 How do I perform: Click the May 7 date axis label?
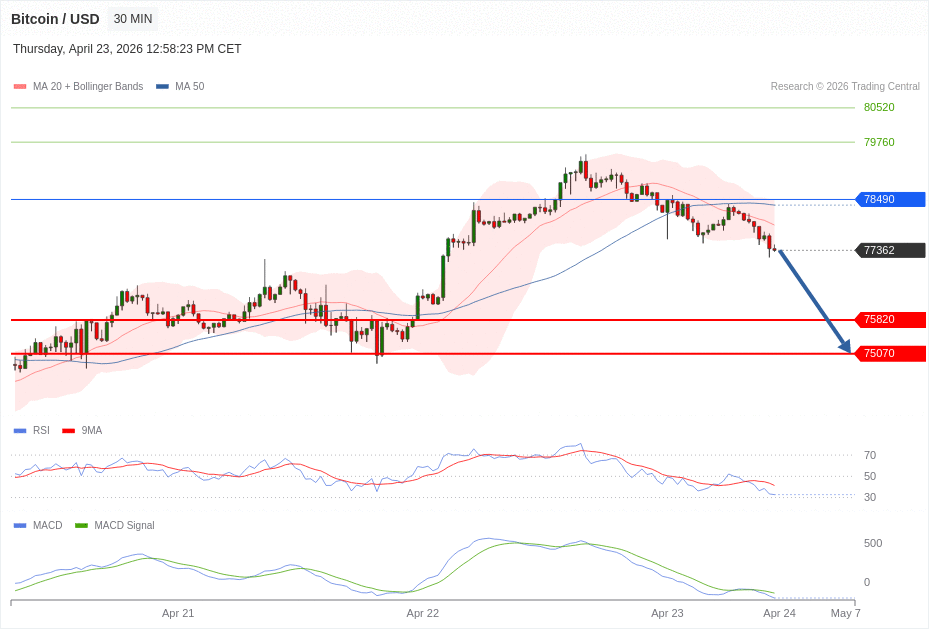845,613
